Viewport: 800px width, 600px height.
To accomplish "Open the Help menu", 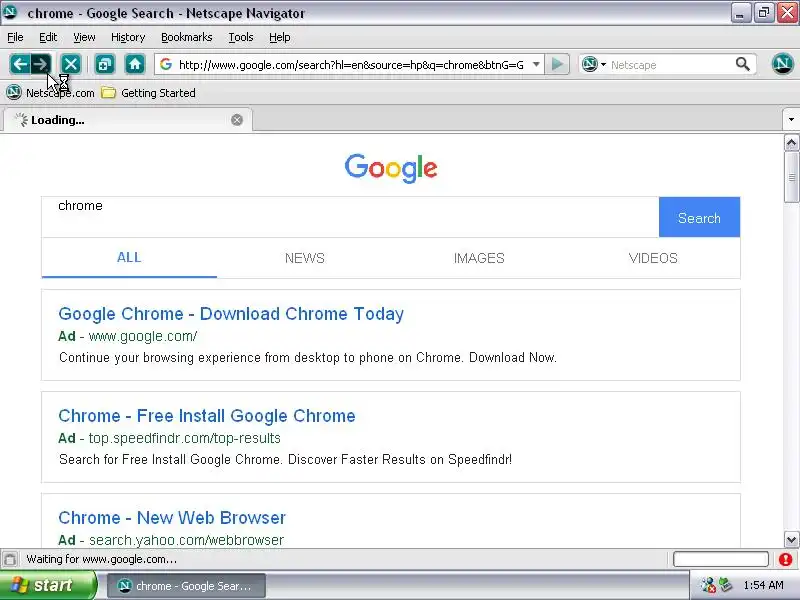I will pos(280,37).
